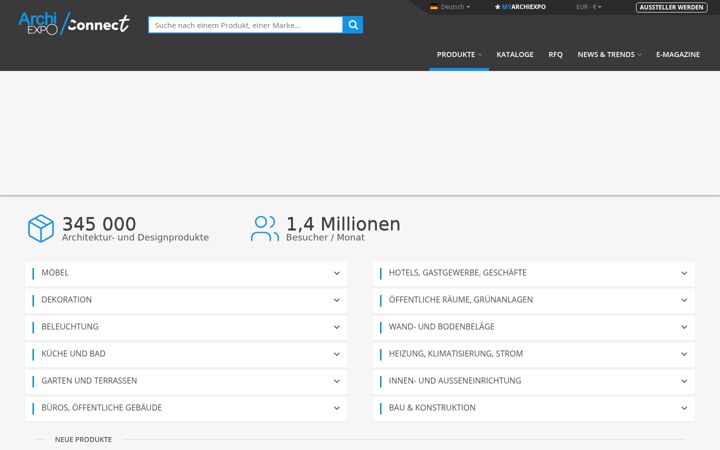The image size is (720, 450).
Task: Expand the Garten und Terrassen chevron
Action: click(x=337, y=381)
